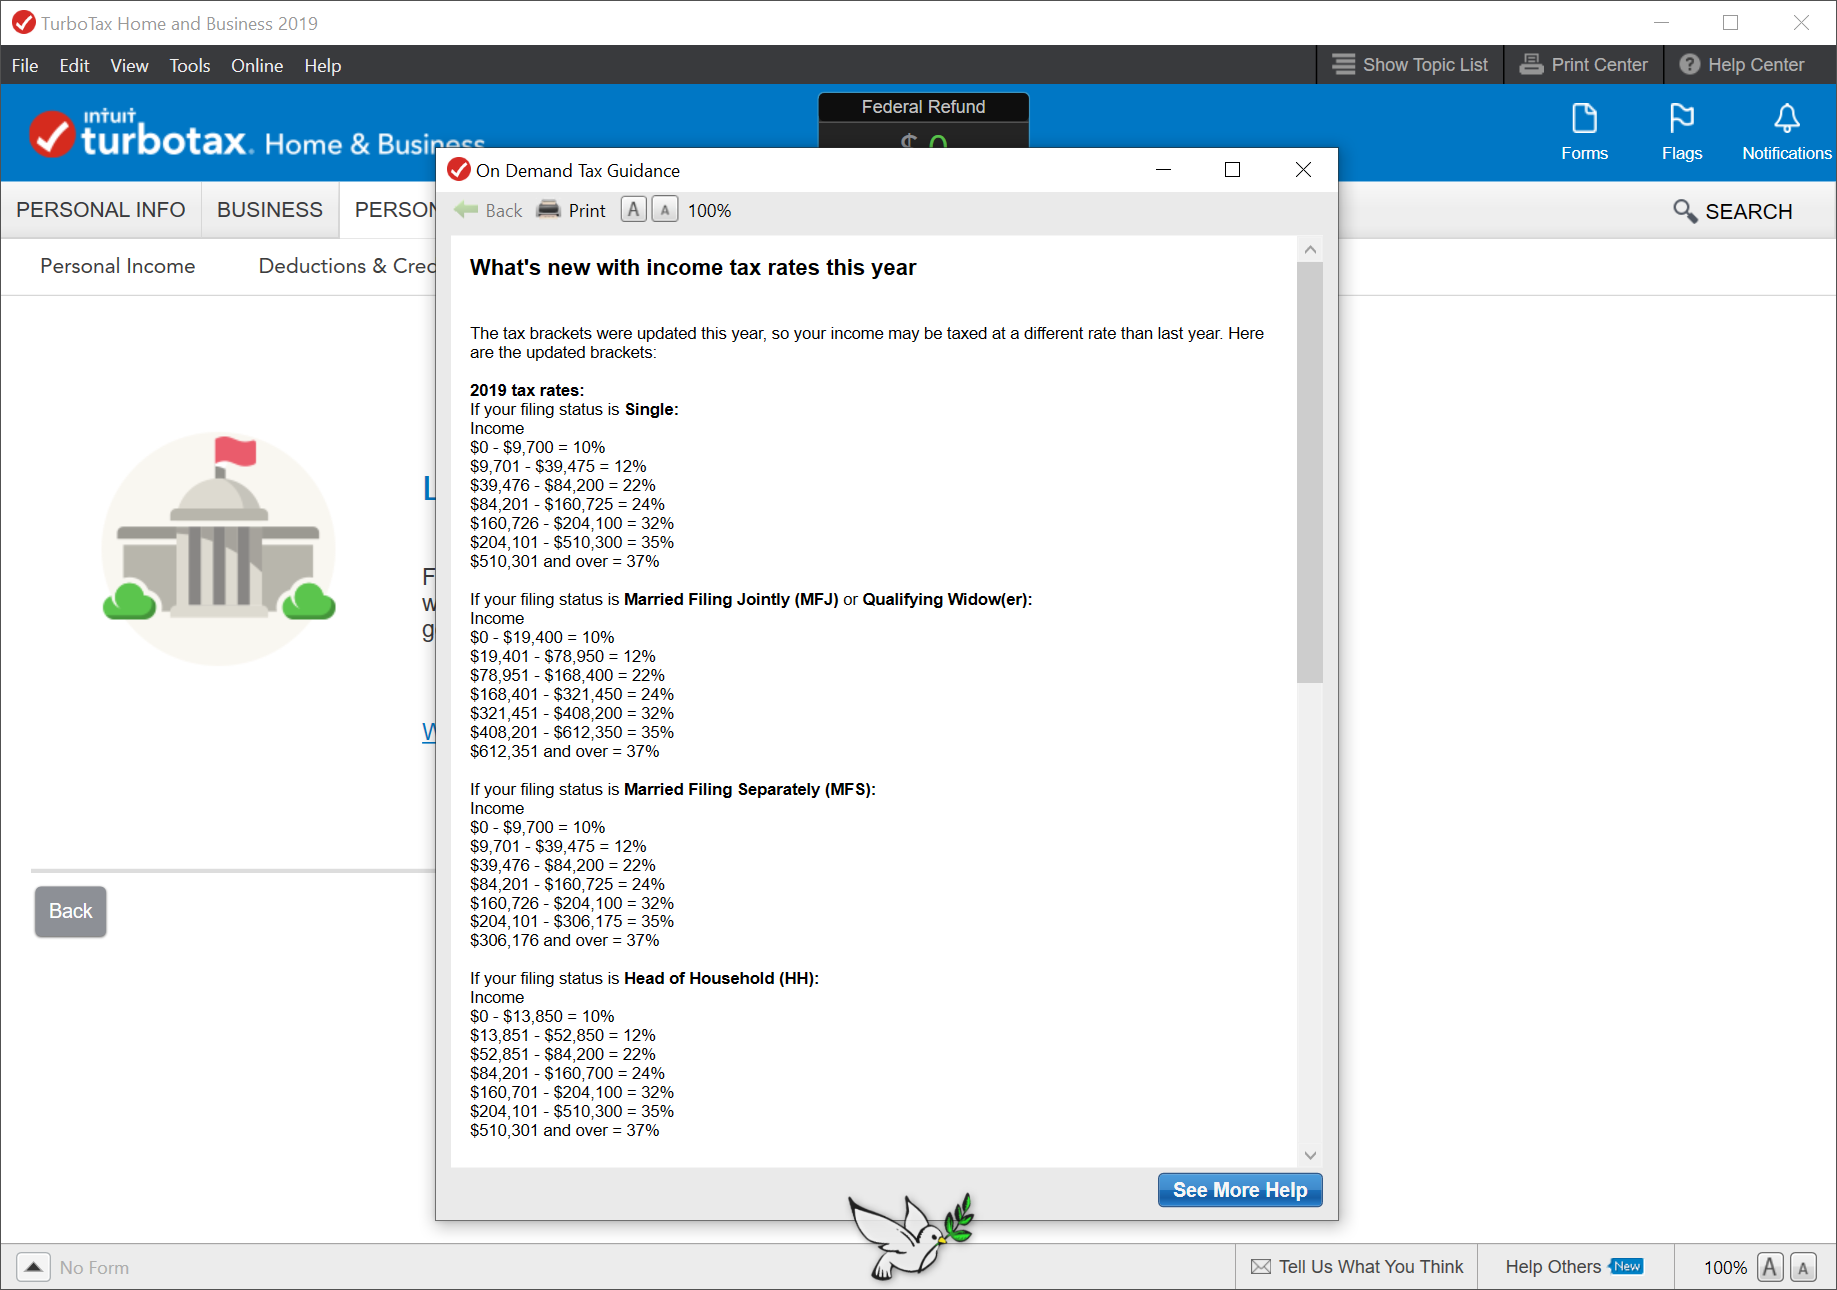Click the gray Back button on main page
The image size is (1837, 1290).
[x=70, y=911]
